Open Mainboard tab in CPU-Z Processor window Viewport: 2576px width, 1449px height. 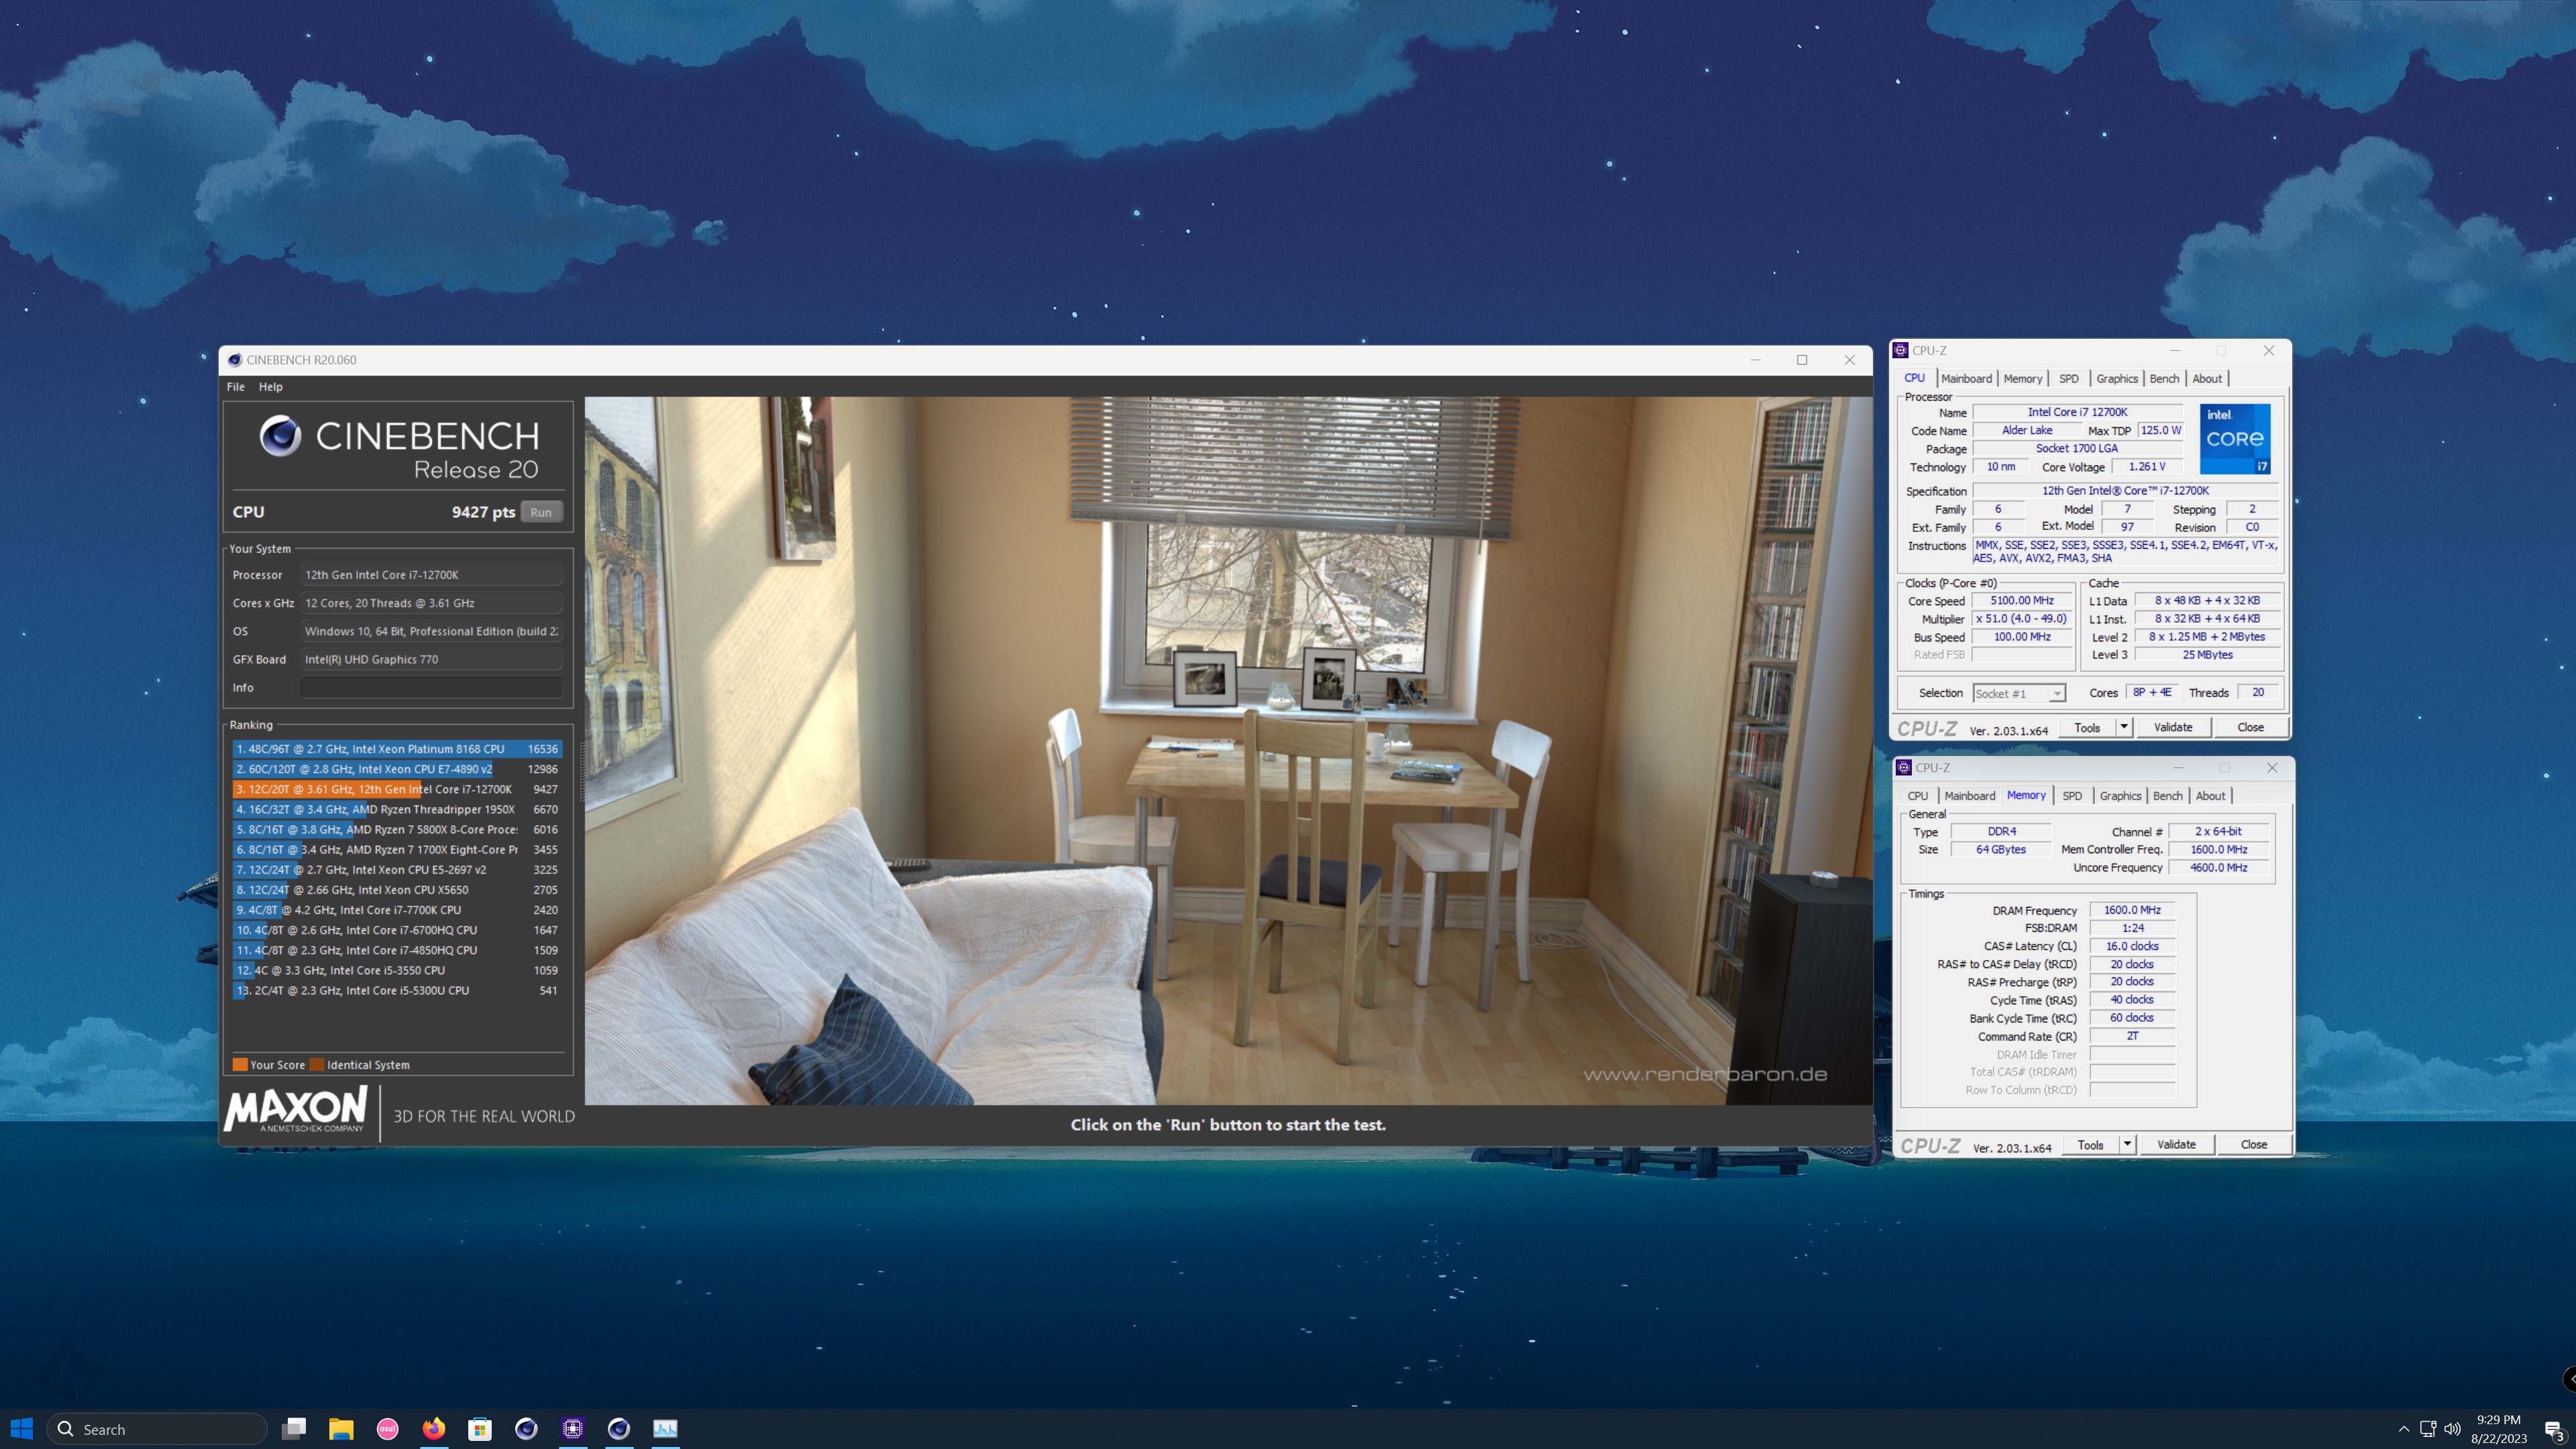1966,378
